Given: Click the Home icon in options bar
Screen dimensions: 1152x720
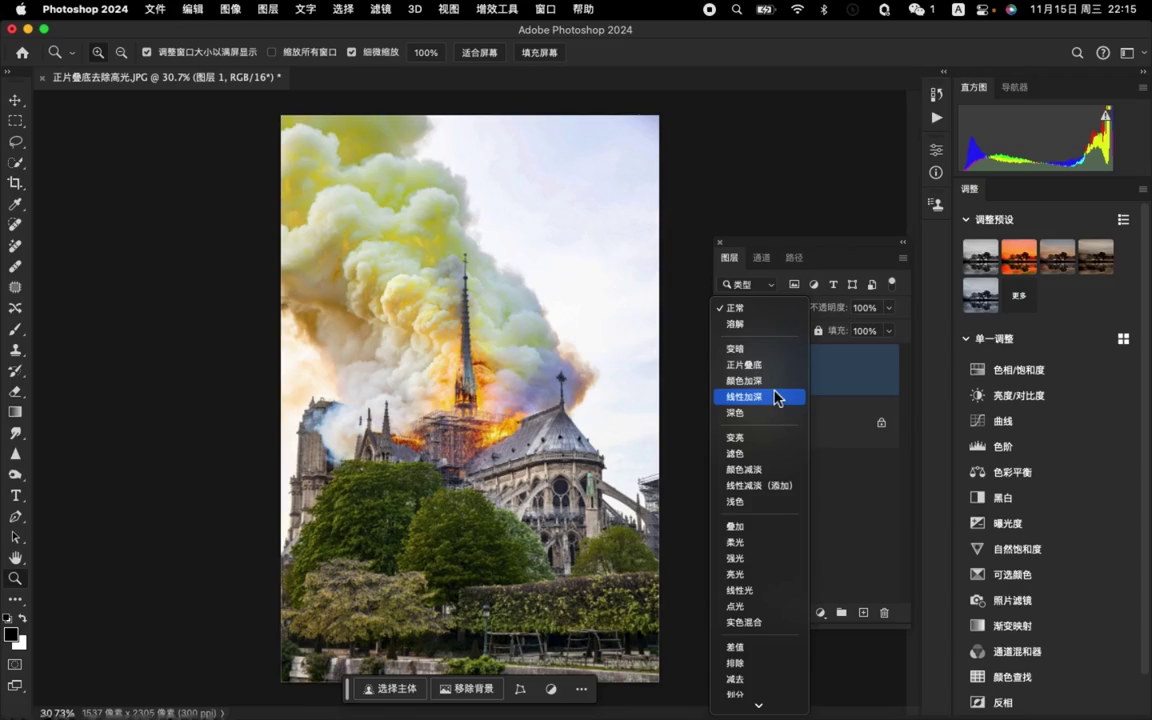Looking at the screenshot, I should pos(22,53).
